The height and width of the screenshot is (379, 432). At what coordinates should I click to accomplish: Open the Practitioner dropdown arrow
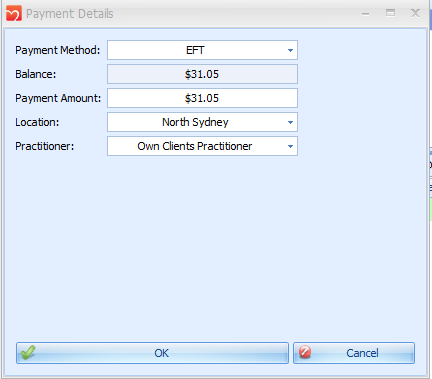pyautogui.click(x=290, y=146)
